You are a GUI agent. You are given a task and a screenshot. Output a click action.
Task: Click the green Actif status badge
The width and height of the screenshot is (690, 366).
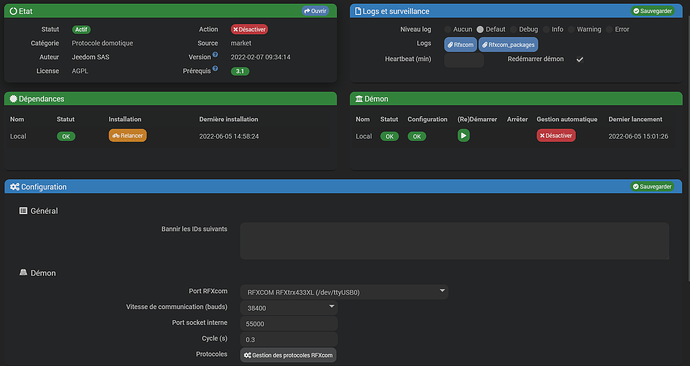(x=81, y=29)
